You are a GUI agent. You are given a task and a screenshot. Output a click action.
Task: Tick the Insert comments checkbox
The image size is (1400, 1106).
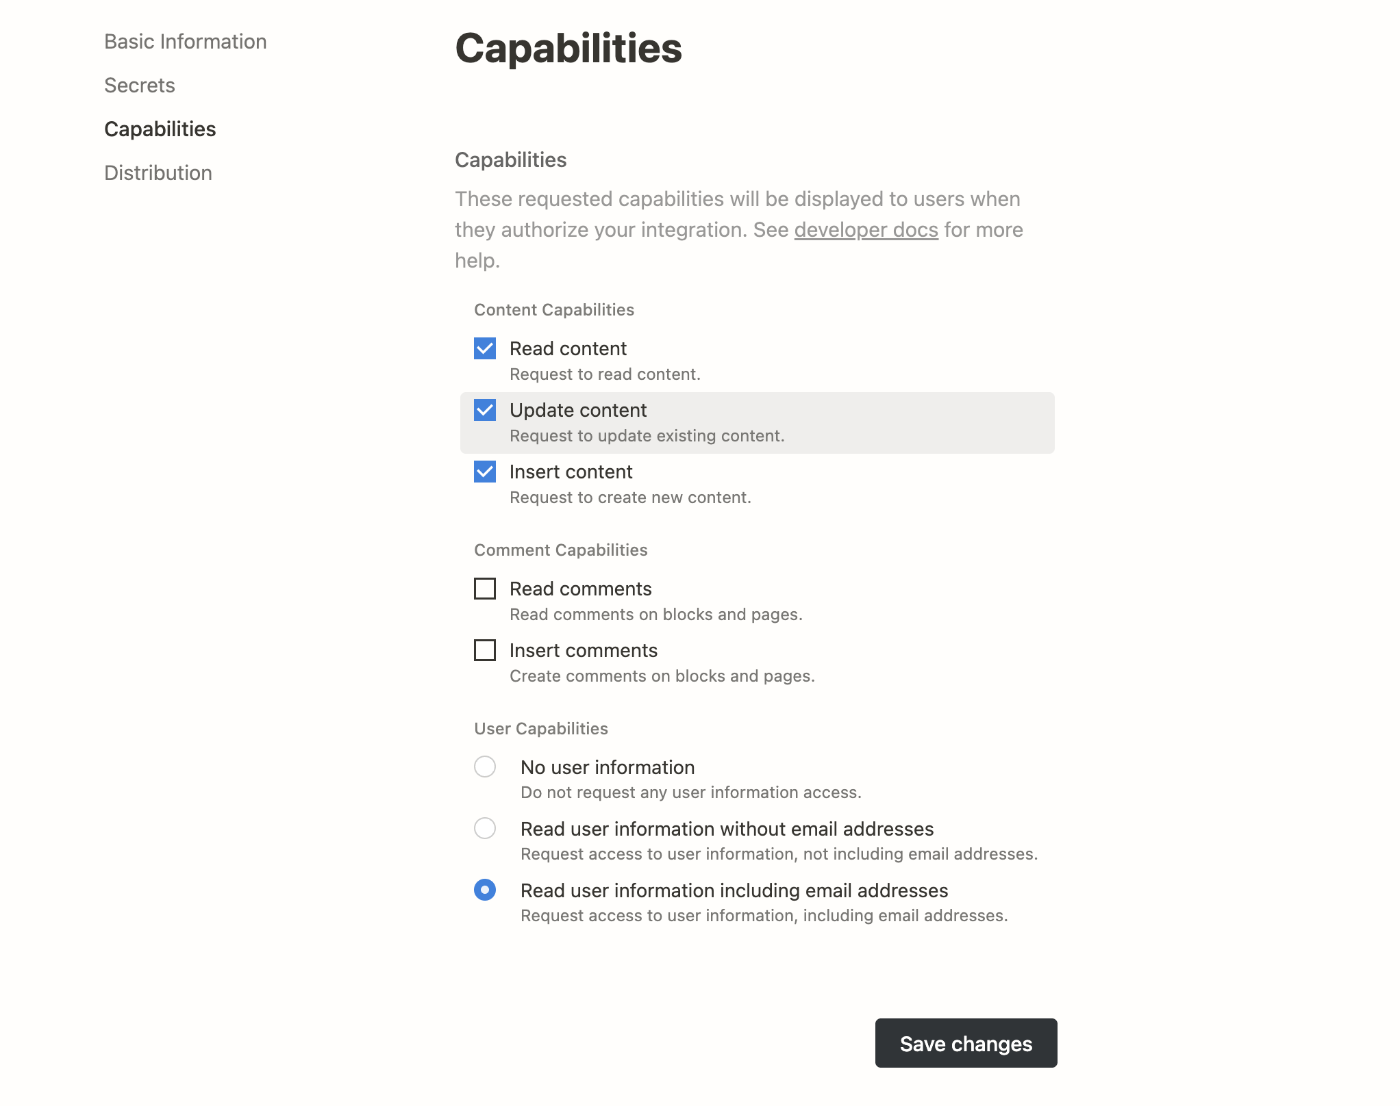pos(485,651)
